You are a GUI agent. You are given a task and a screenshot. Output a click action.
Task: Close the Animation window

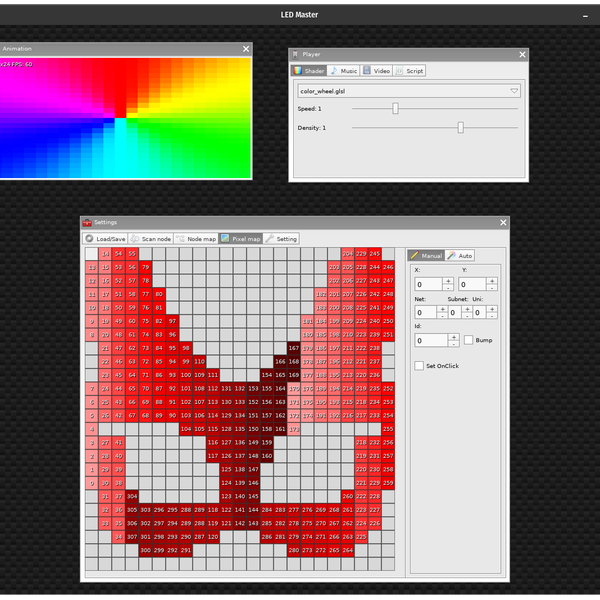click(246, 48)
